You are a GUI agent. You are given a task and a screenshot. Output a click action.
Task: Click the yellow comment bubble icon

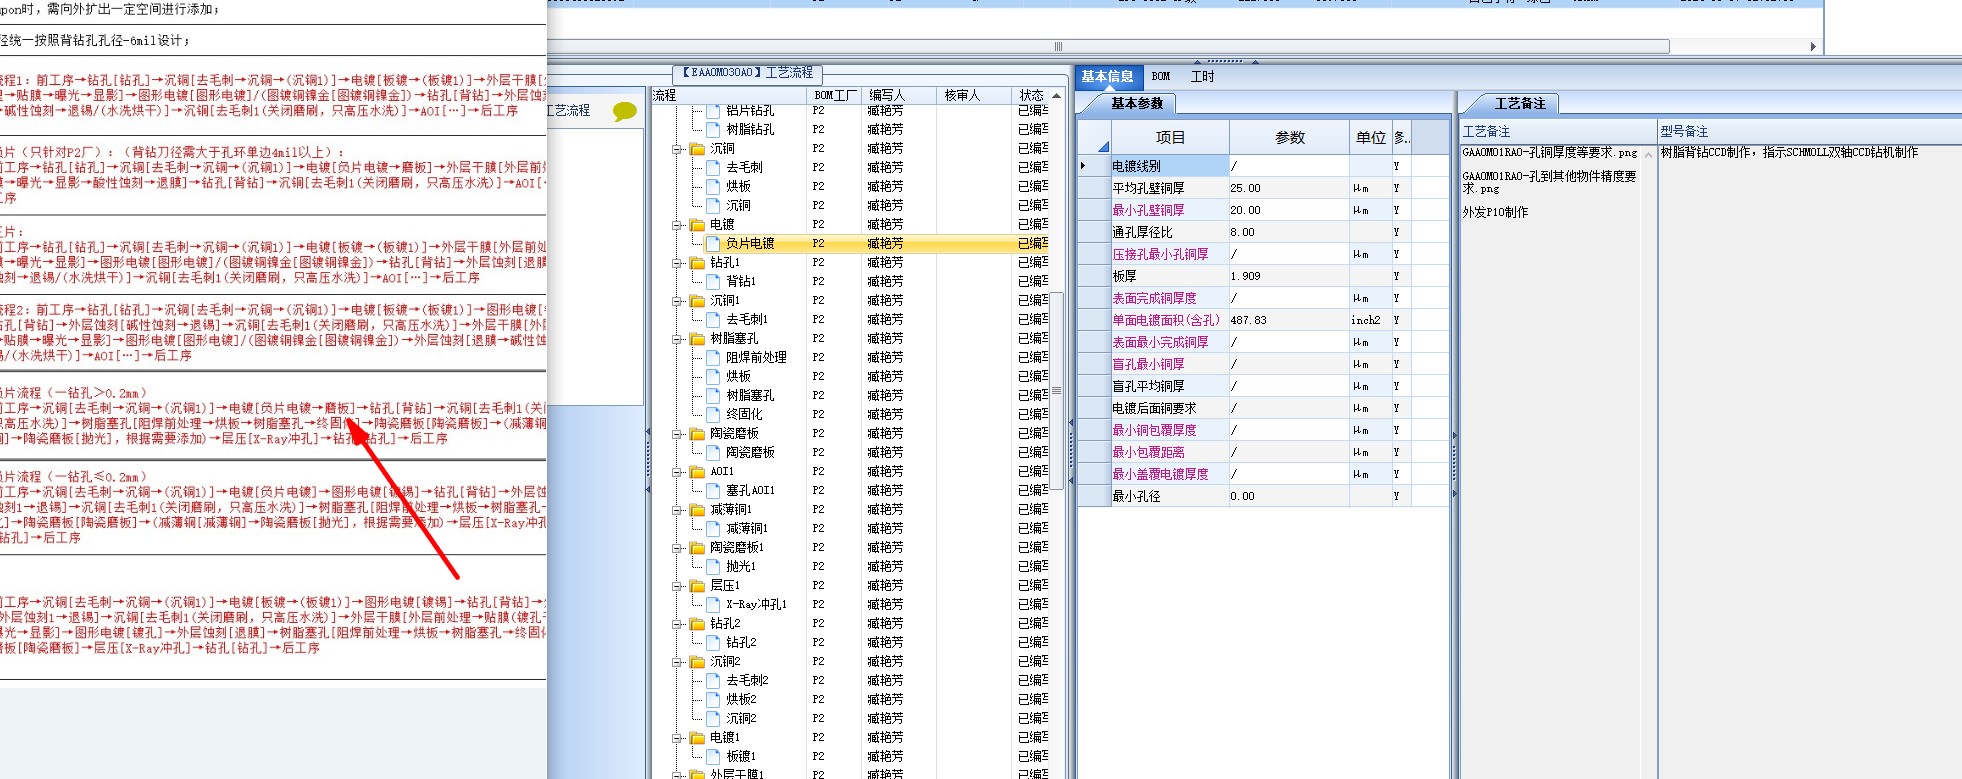[x=624, y=111]
